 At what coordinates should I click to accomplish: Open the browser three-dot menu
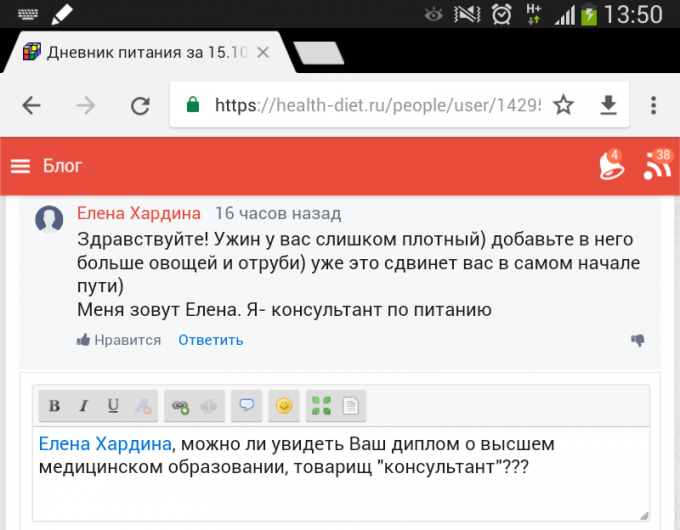[653, 105]
